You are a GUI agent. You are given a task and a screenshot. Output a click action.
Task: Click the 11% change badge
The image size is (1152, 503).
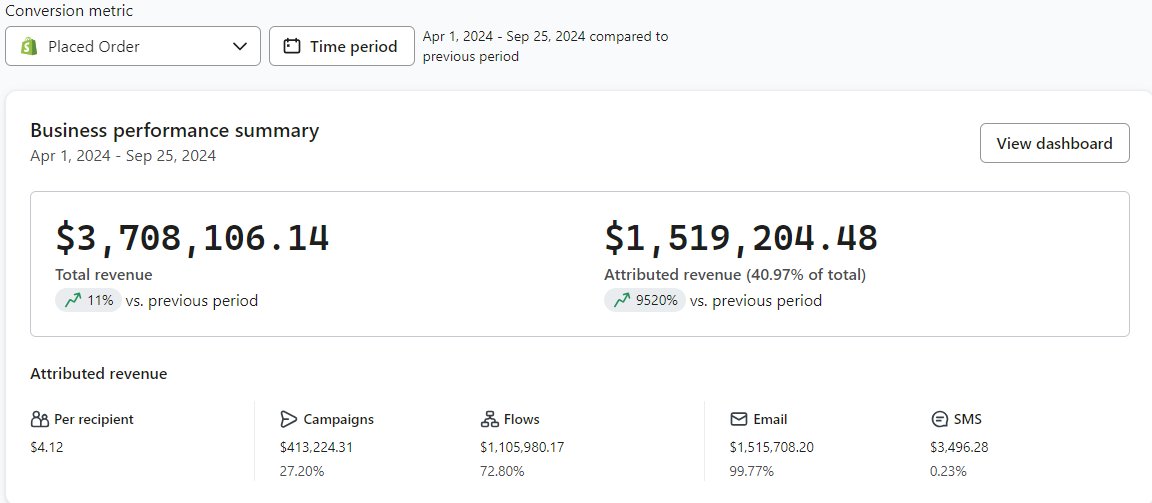point(88,300)
